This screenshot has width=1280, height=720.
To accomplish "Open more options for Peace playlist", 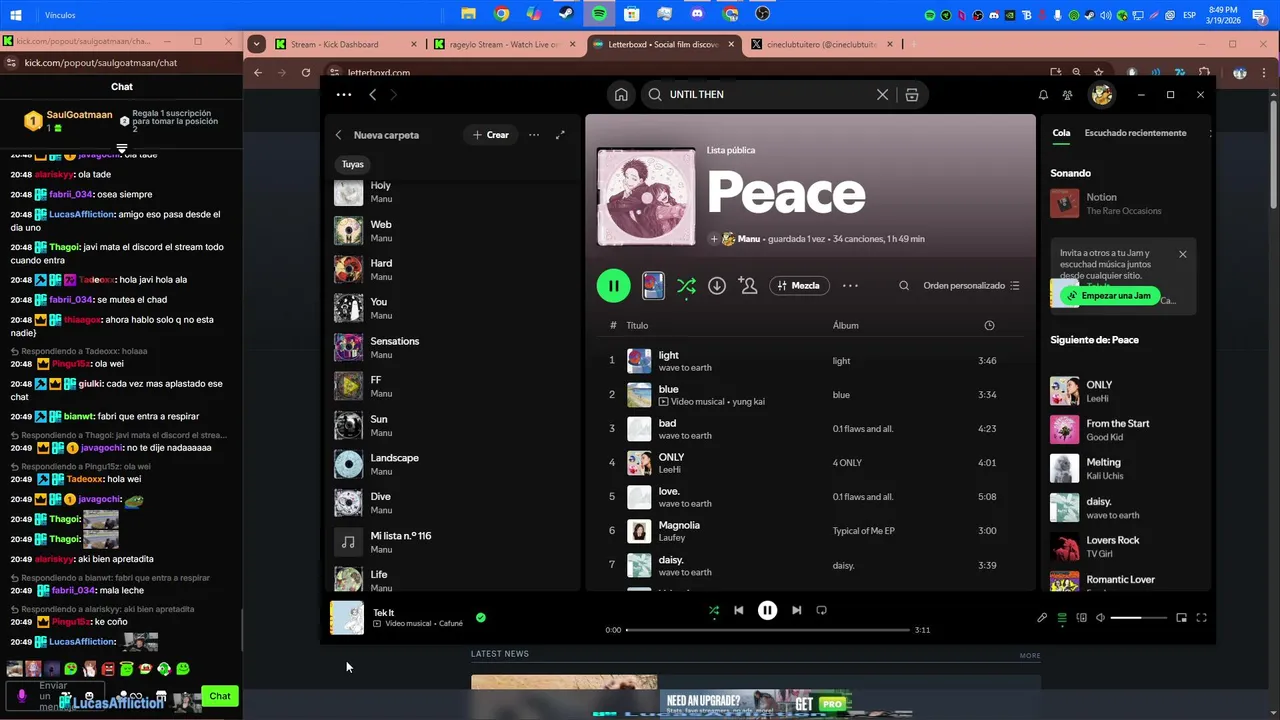I will tap(850, 286).
